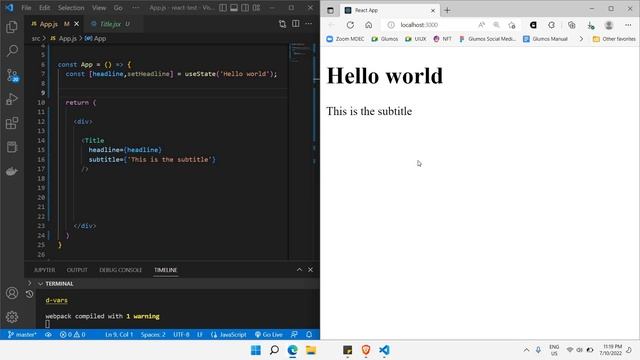Image resolution: width=640 pixels, height=360 pixels.
Task: Click the Open Changes icon in editor toolbar
Action: tap(282, 24)
